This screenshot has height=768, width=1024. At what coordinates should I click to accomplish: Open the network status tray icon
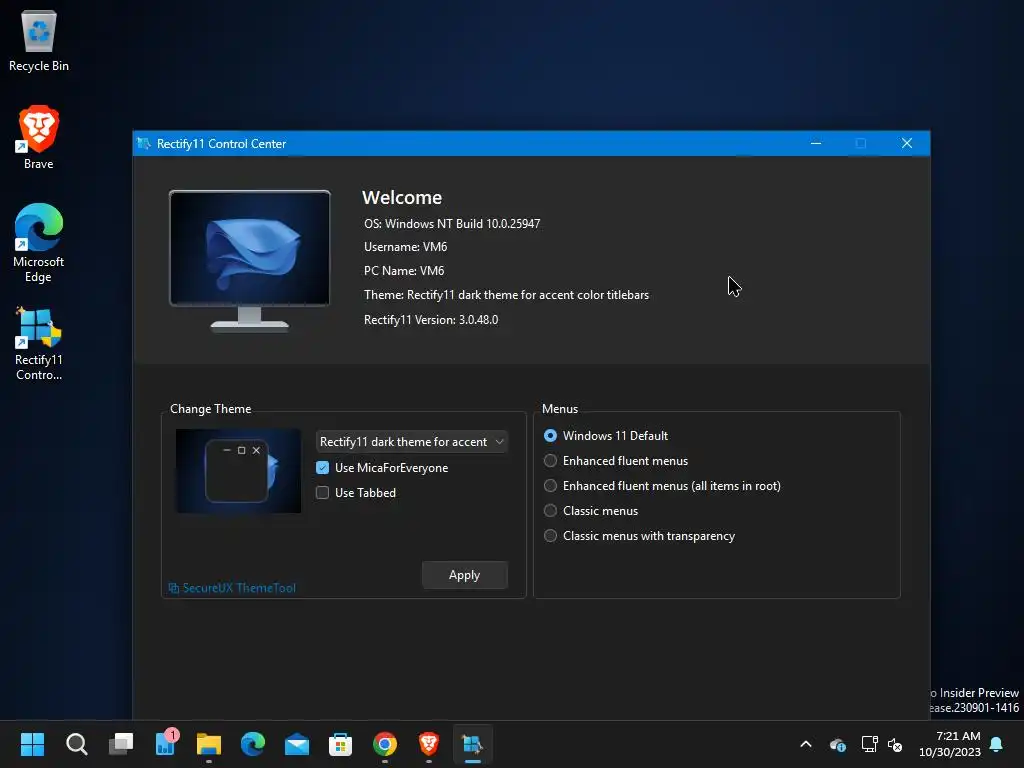tap(869, 744)
